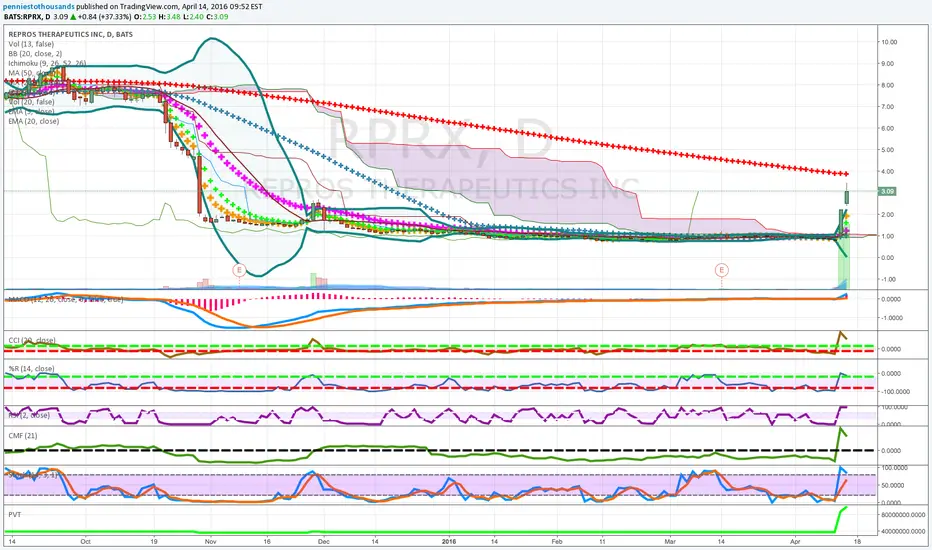Open the penniestothousands author link
This screenshot has width=932, height=550.
tap(39, 7)
